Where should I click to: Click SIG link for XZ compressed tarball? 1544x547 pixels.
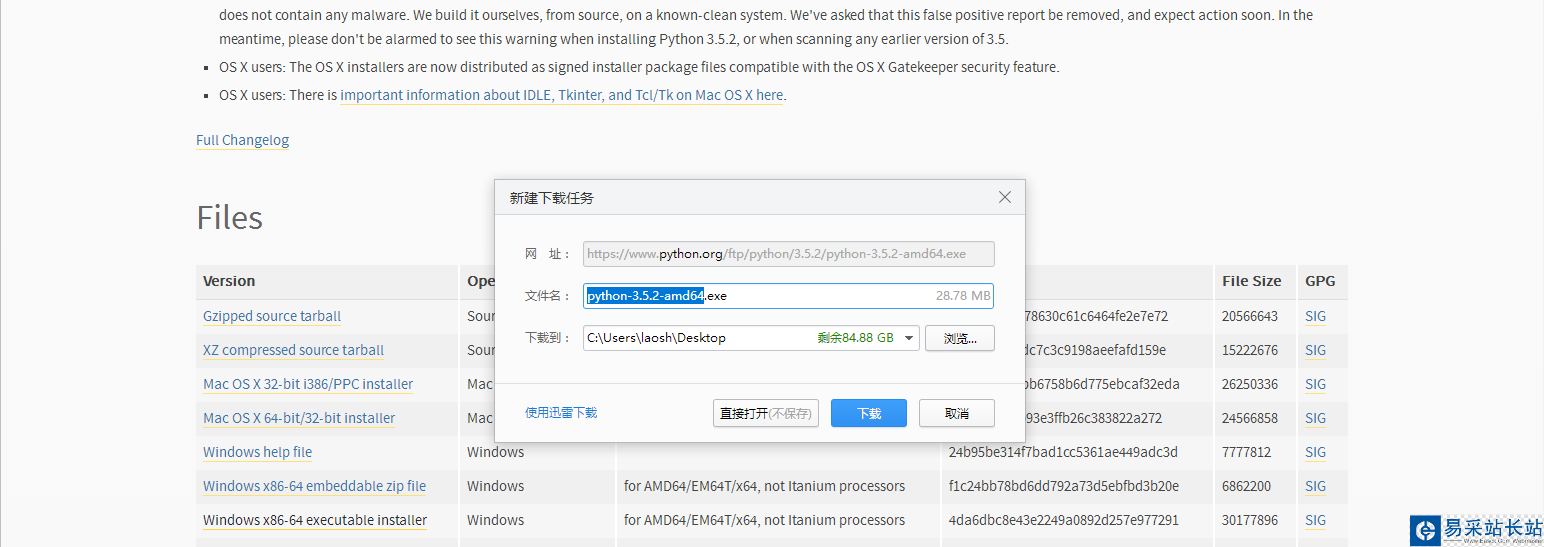tap(1315, 350)
